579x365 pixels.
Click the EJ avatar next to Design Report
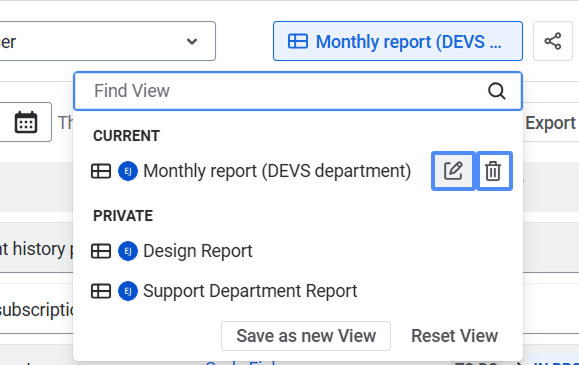pyautogui.click(x=128, y=251)
